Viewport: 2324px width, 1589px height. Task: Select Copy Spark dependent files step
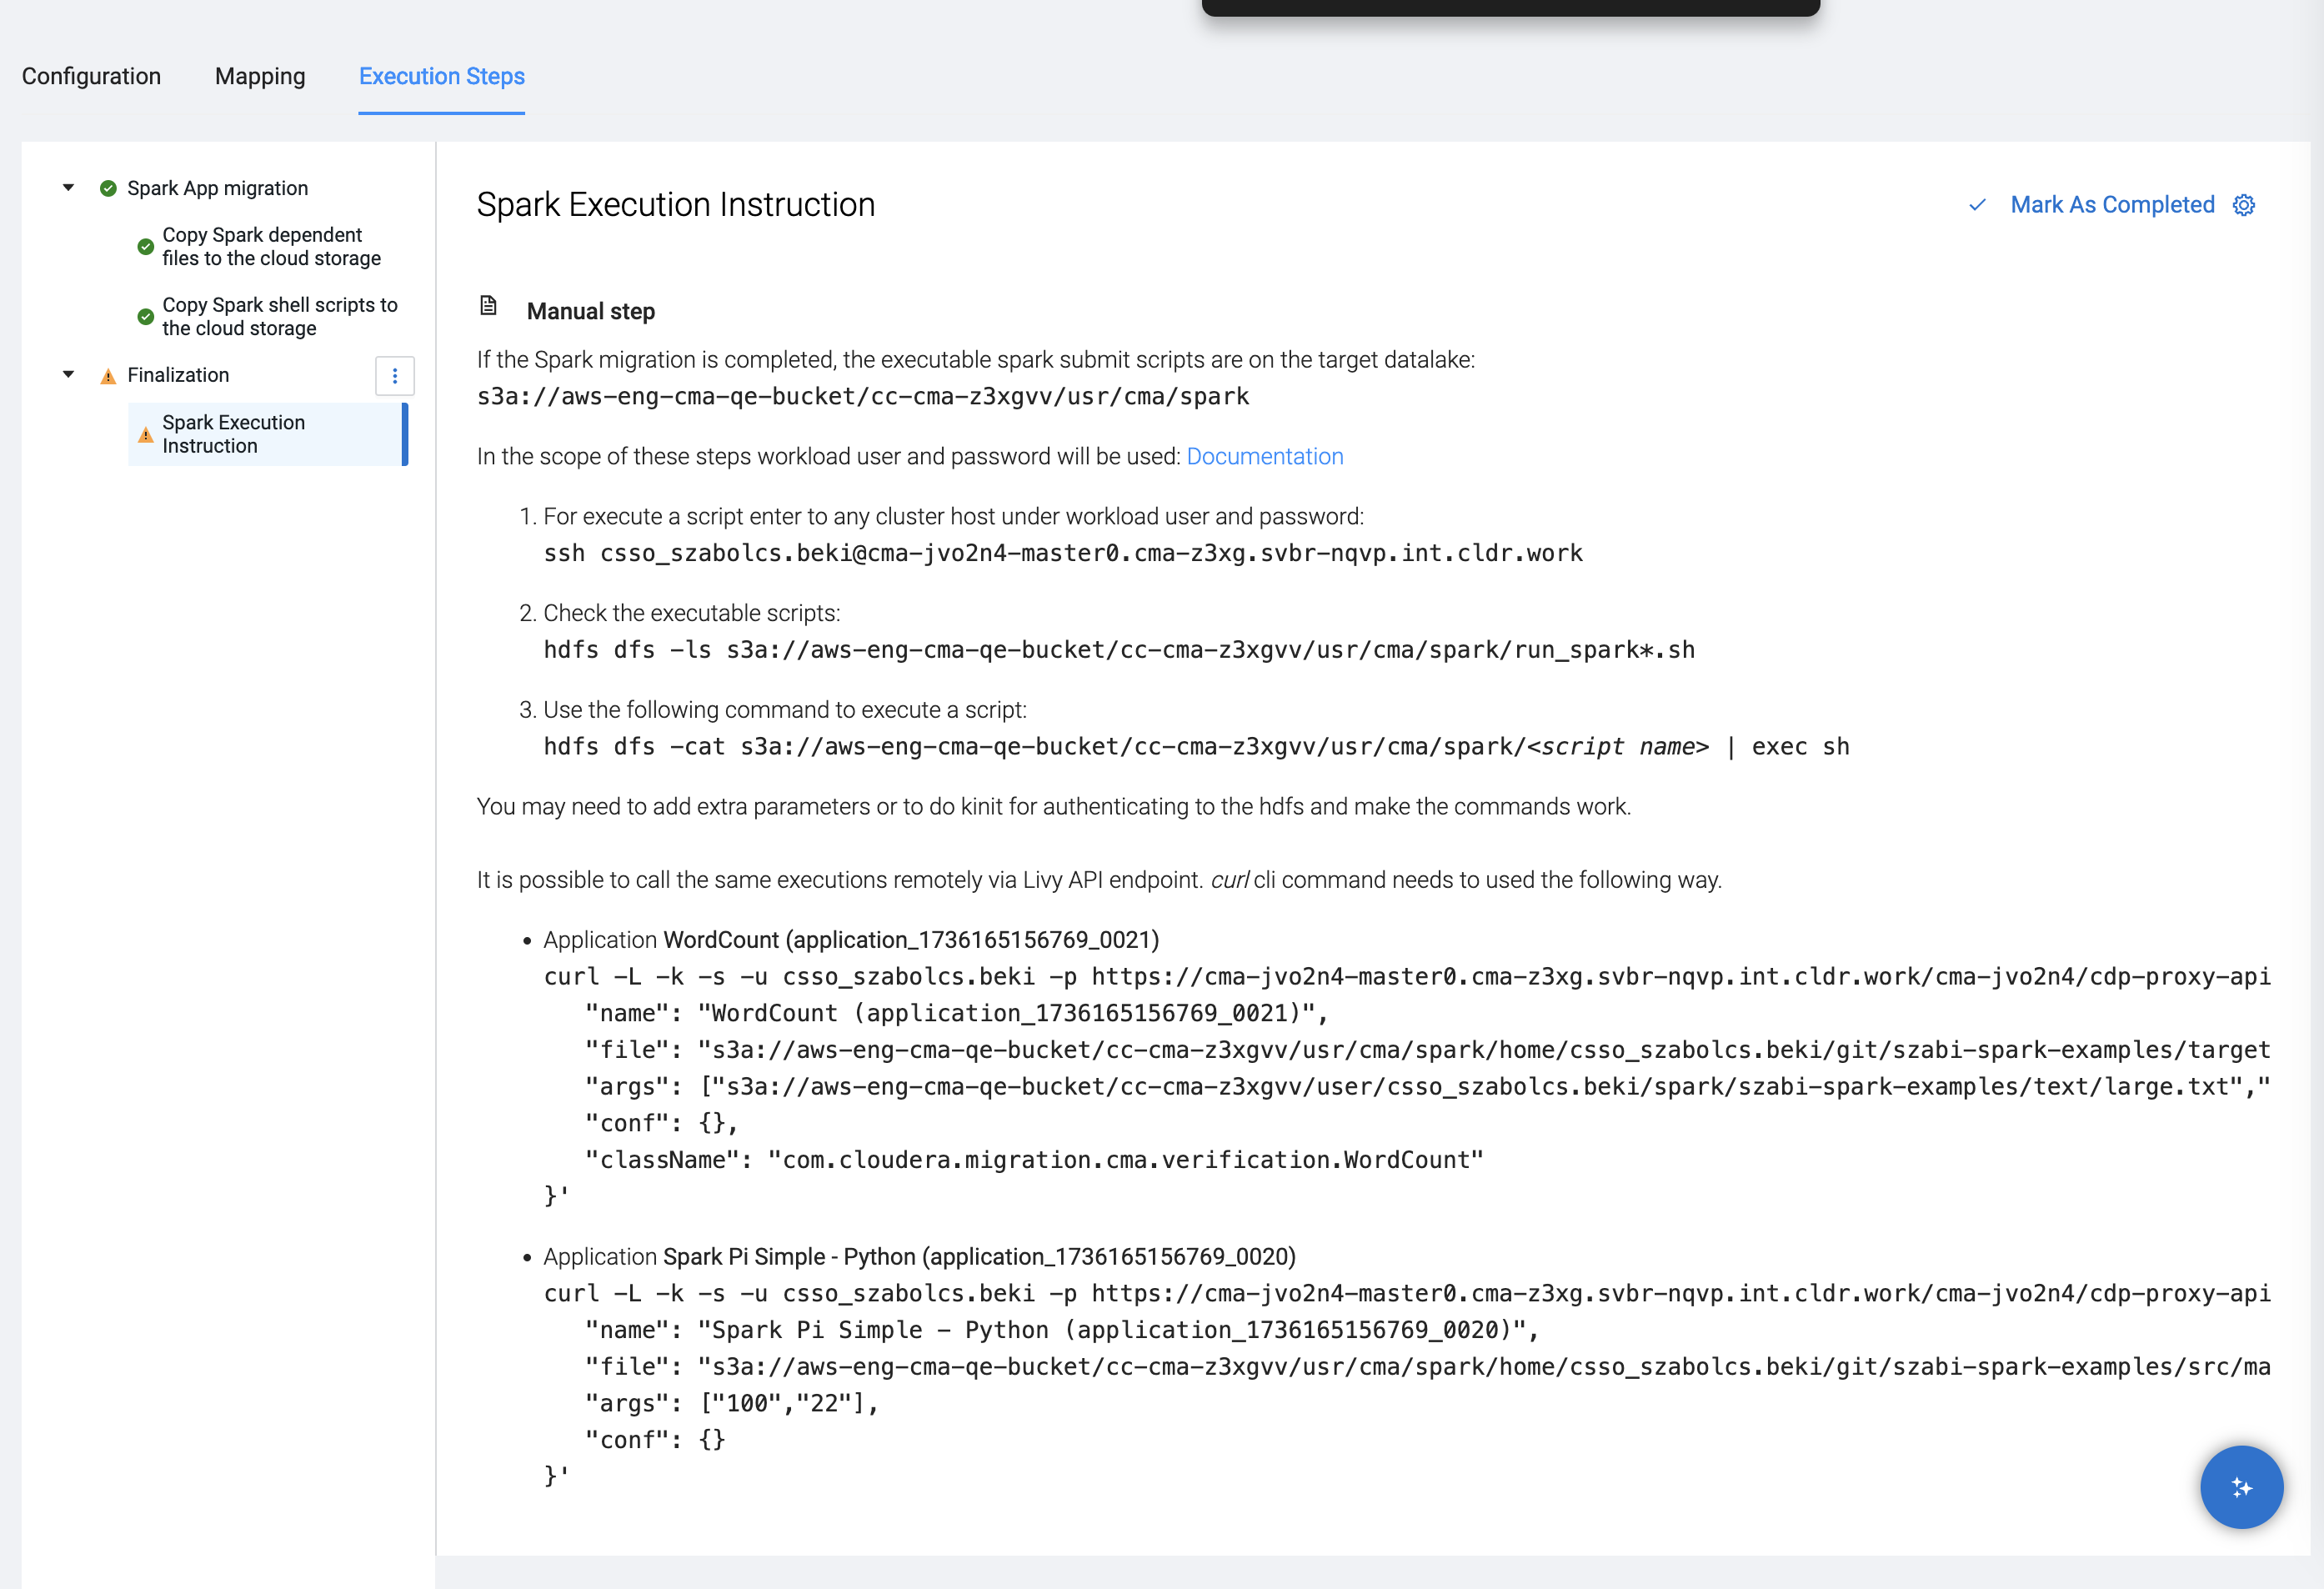click(x=271, y=247)
